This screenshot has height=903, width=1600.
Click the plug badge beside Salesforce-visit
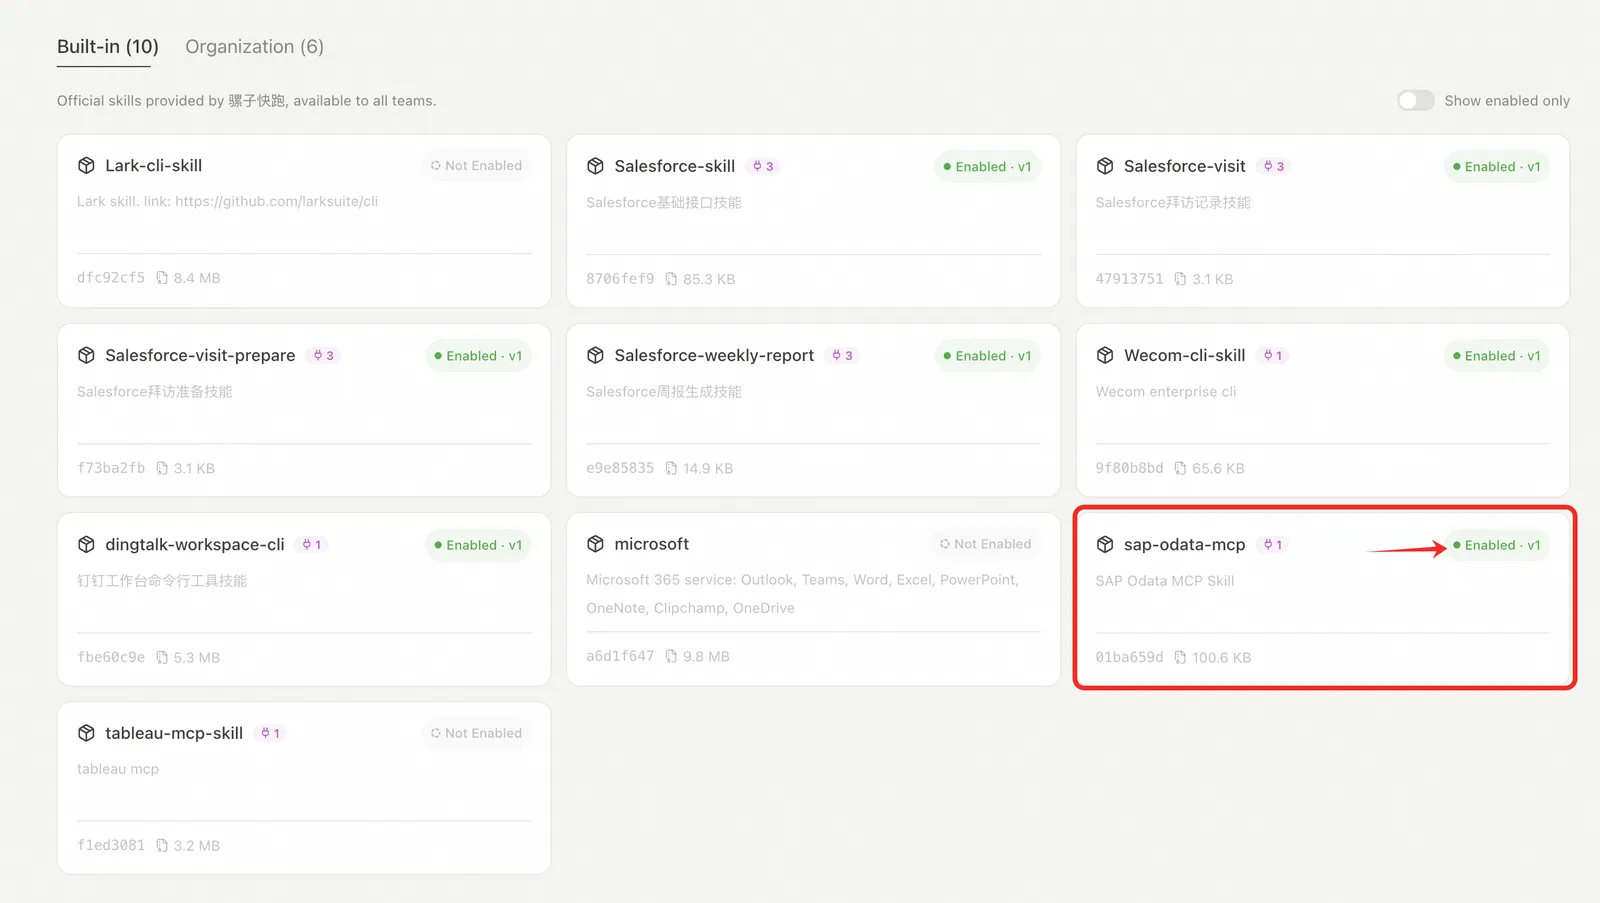point(1274,166)
